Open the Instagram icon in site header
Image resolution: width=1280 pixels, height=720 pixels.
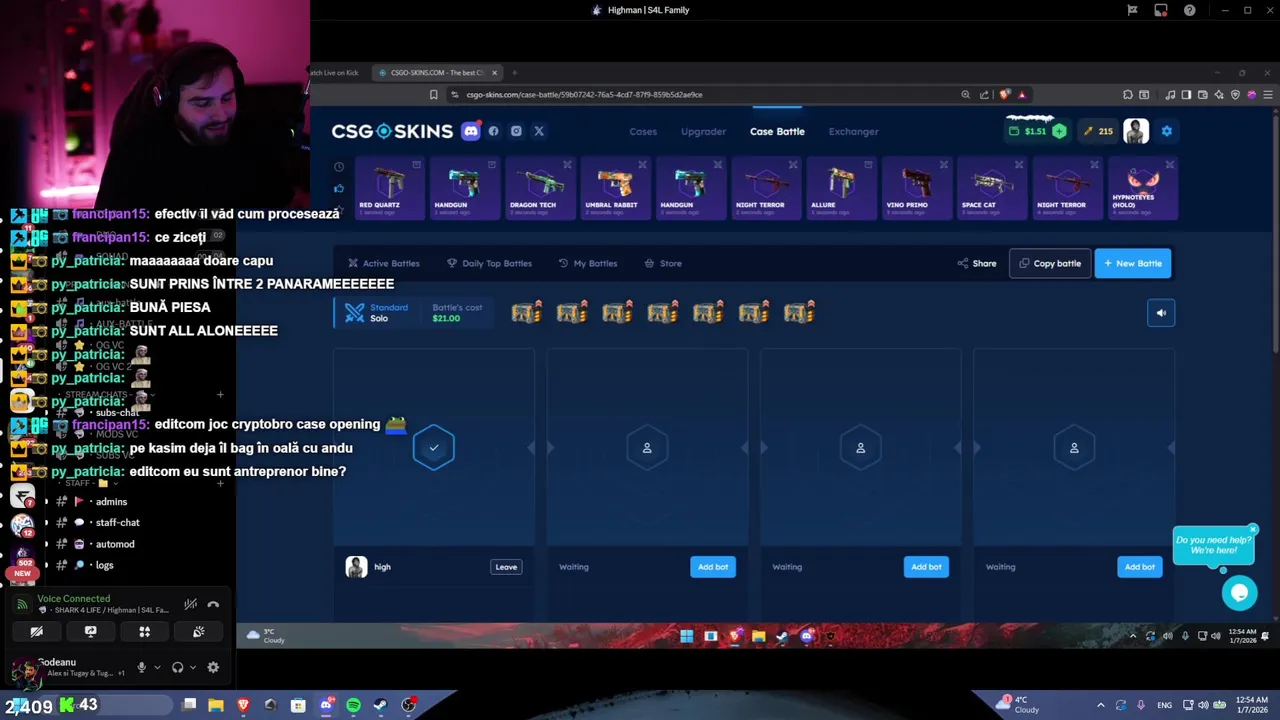[x=516, y=131]
